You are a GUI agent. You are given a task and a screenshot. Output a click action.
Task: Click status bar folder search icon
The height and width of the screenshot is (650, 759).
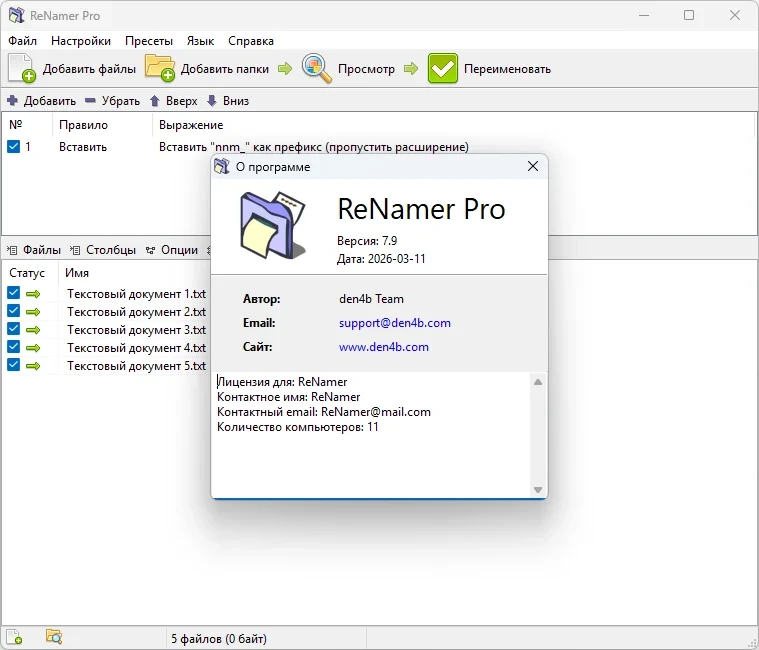54,637
